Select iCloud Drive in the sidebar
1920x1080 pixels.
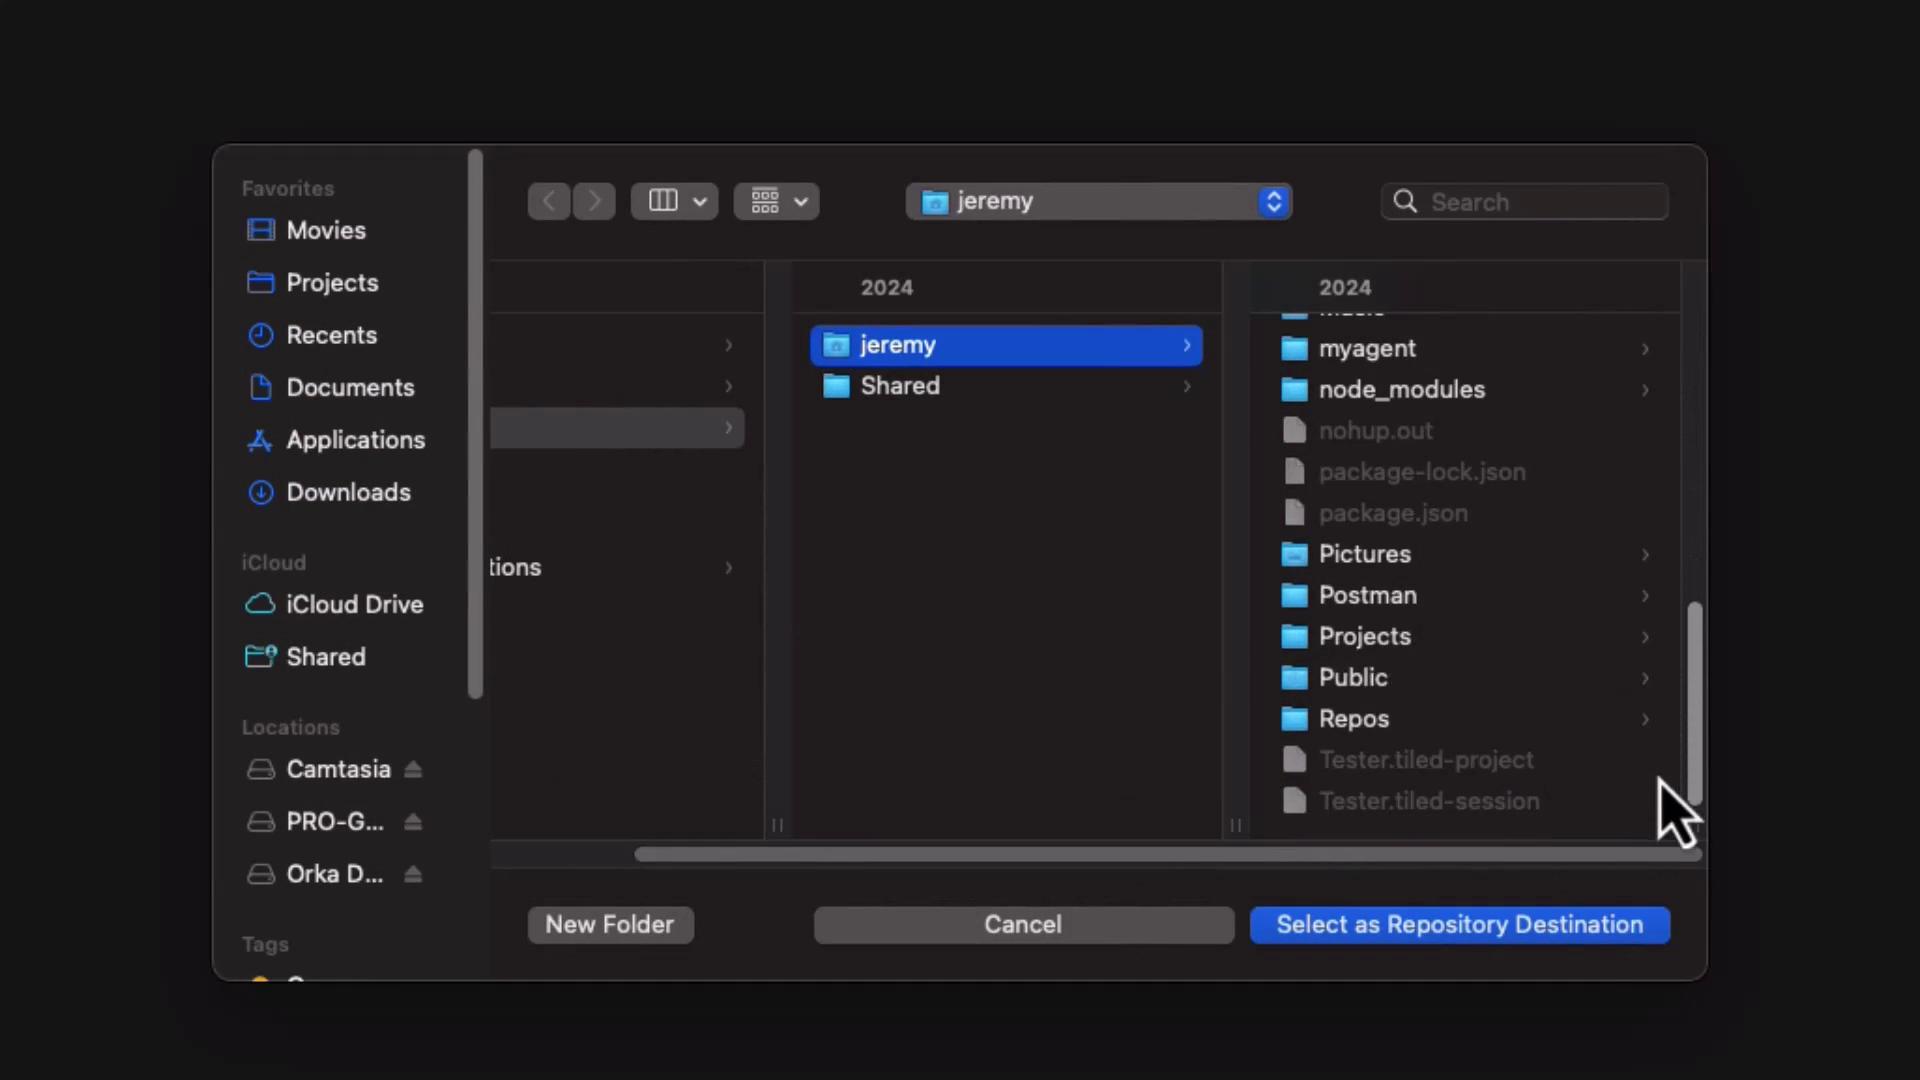coord(354,604)
